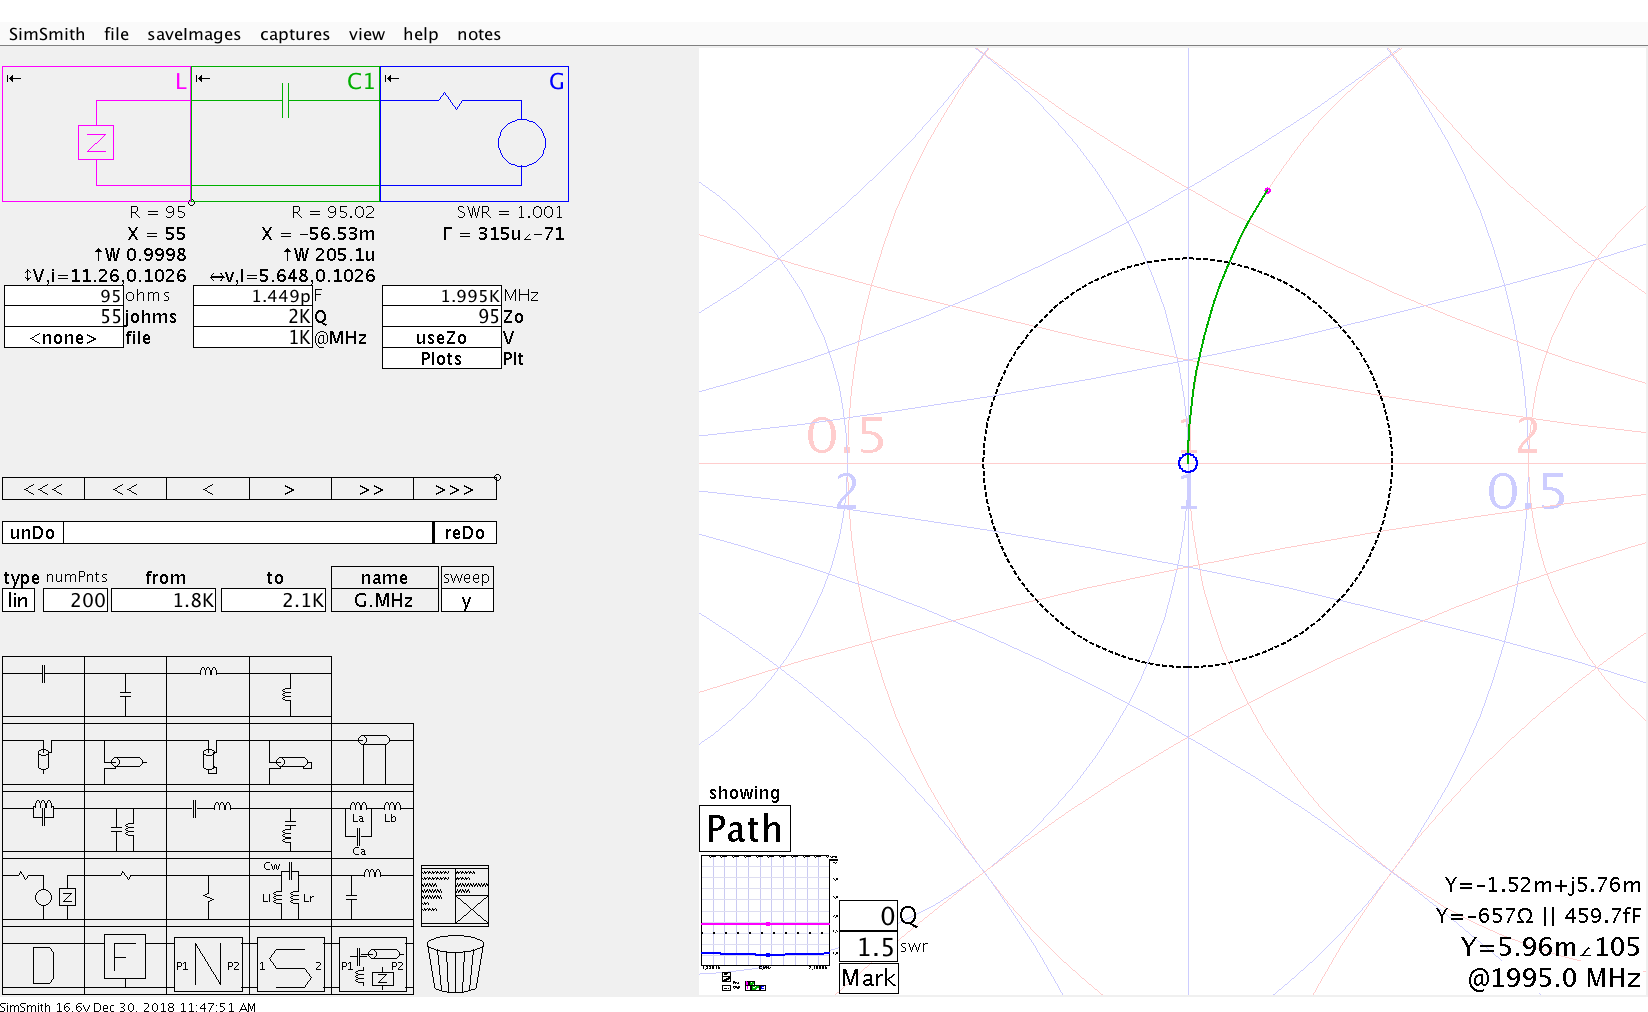The image size is (1648, 1012).
Task: Select the RUSE block with P1 P2 Z
Action: tap(372, 964)
